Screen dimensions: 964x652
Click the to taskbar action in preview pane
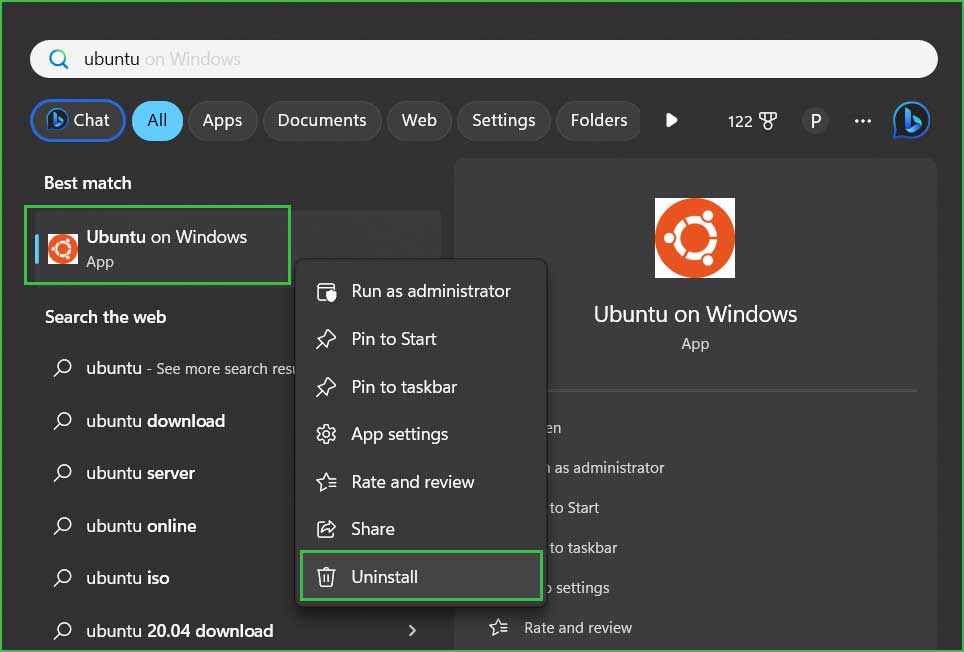click(x=583, y=548)
